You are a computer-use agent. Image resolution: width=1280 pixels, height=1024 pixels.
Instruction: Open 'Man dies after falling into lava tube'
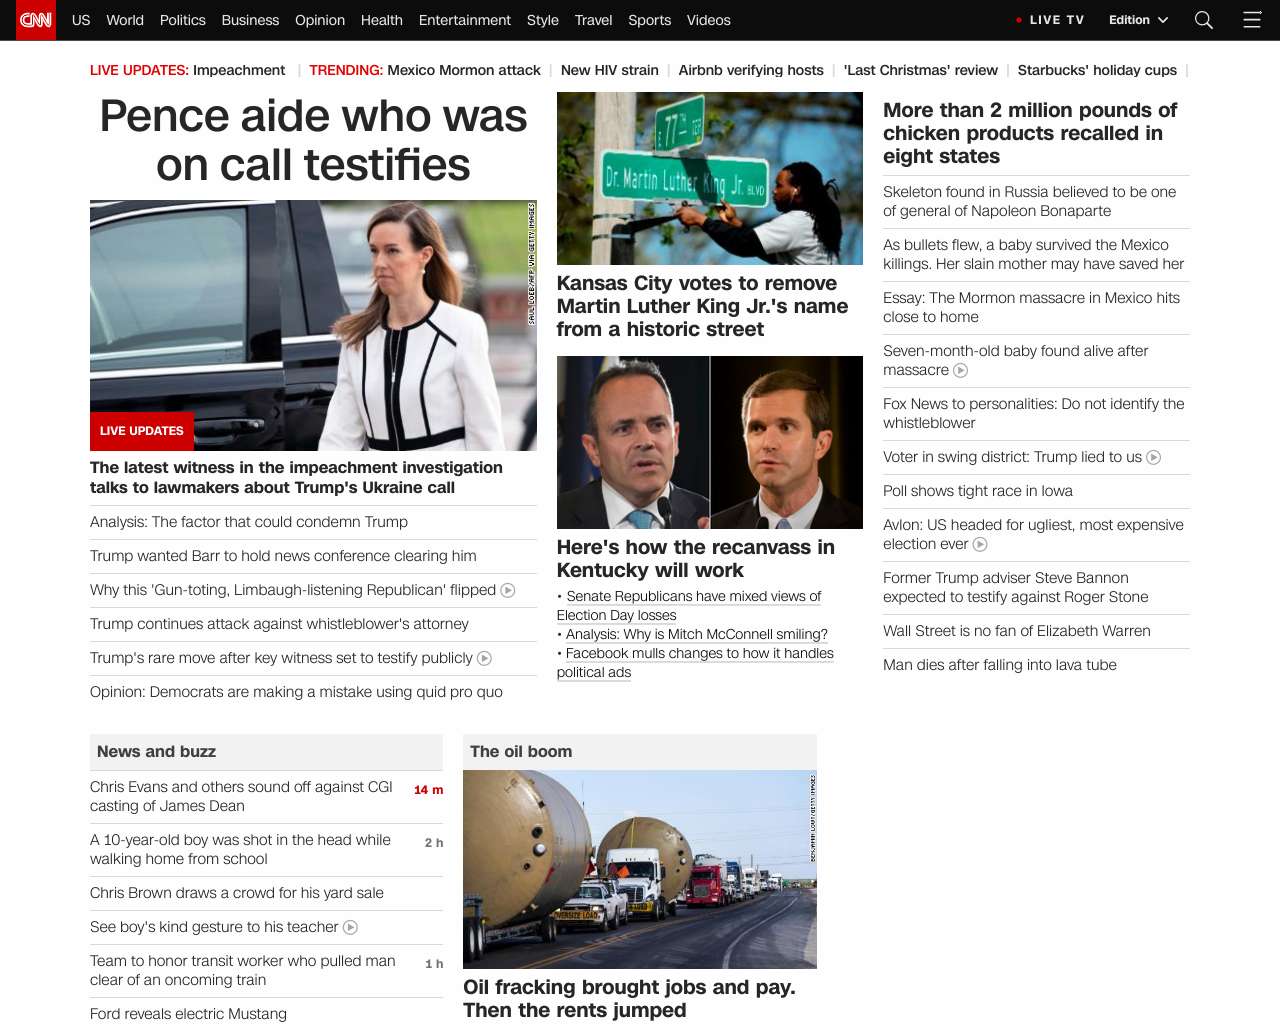coord(1000,665)
